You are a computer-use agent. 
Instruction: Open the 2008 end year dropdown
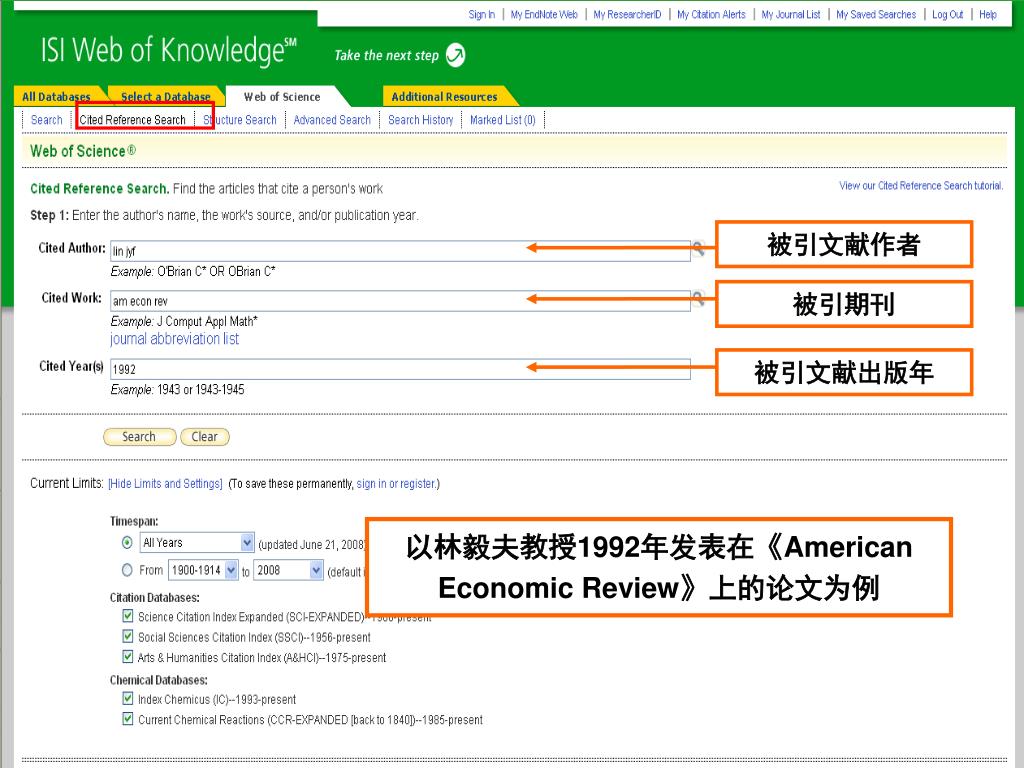[288, 570]
